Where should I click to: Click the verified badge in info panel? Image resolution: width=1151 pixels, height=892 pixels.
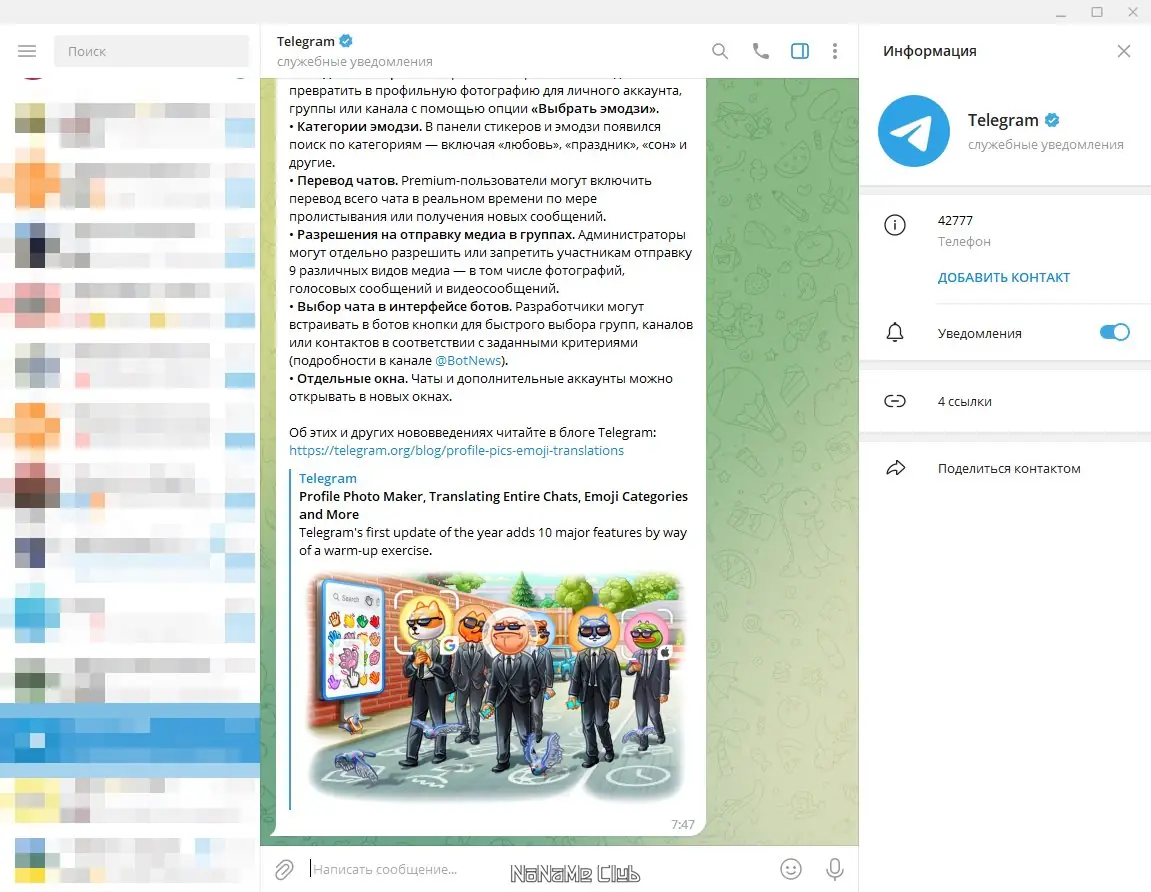point(1052,120)
